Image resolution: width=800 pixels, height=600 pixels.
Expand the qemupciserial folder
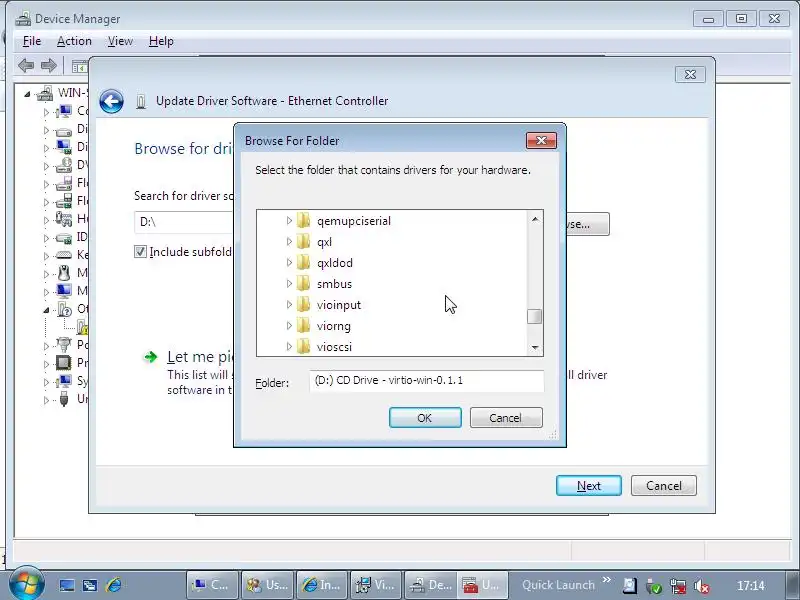[289, 220]
